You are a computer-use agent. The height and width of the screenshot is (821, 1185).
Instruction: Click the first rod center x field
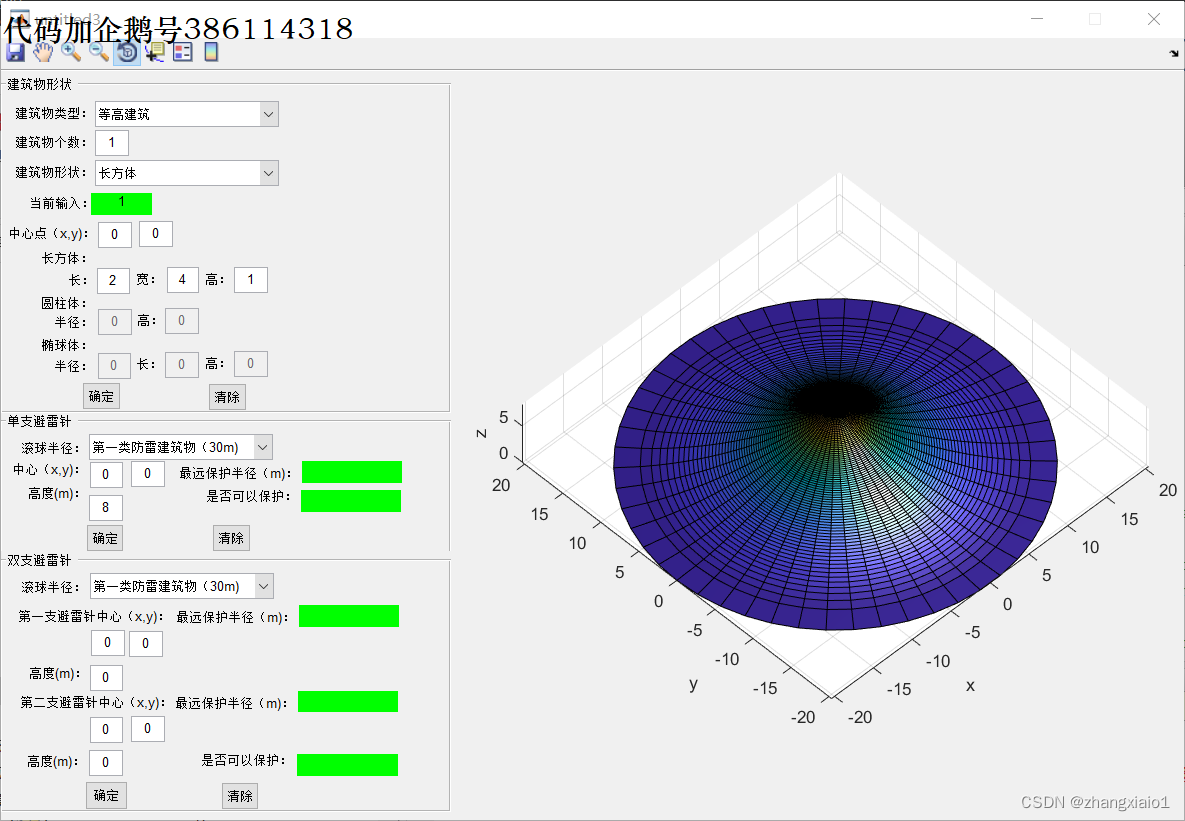(x=108, y=643)
